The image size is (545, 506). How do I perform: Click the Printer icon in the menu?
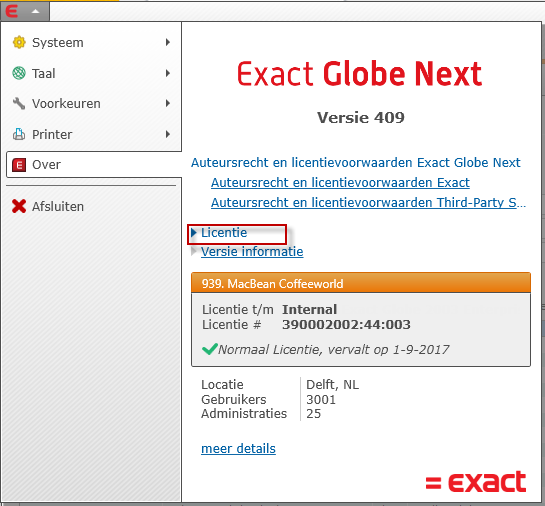[19, 134]
